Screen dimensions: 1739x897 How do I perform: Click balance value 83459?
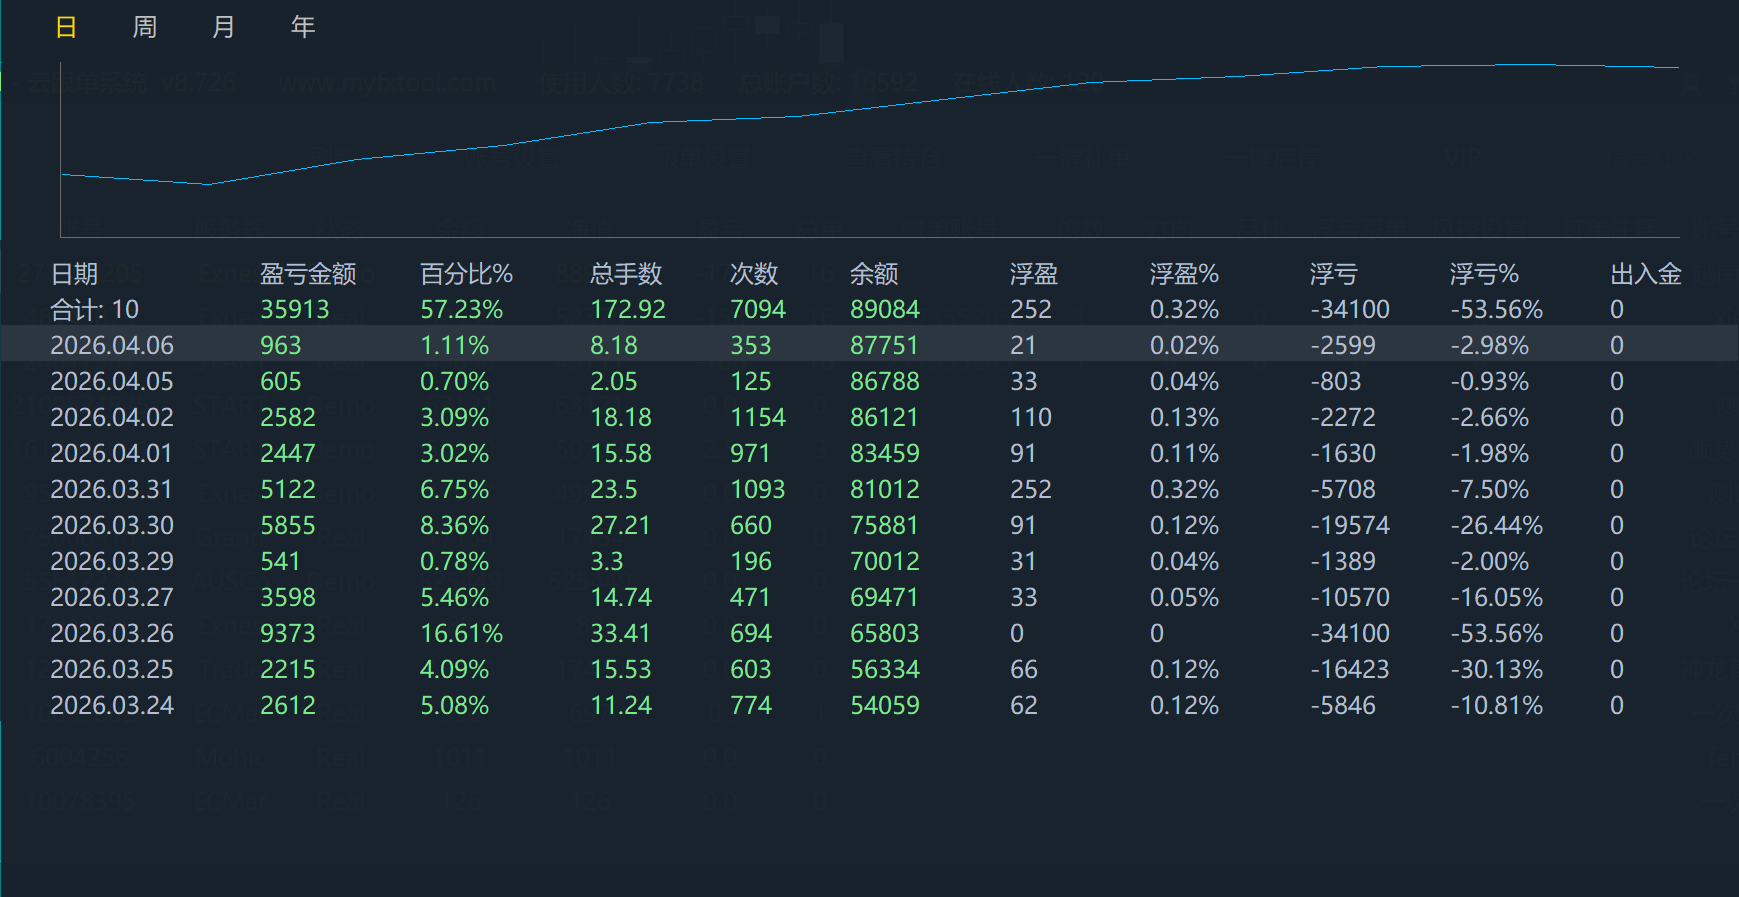pos(885,454)
